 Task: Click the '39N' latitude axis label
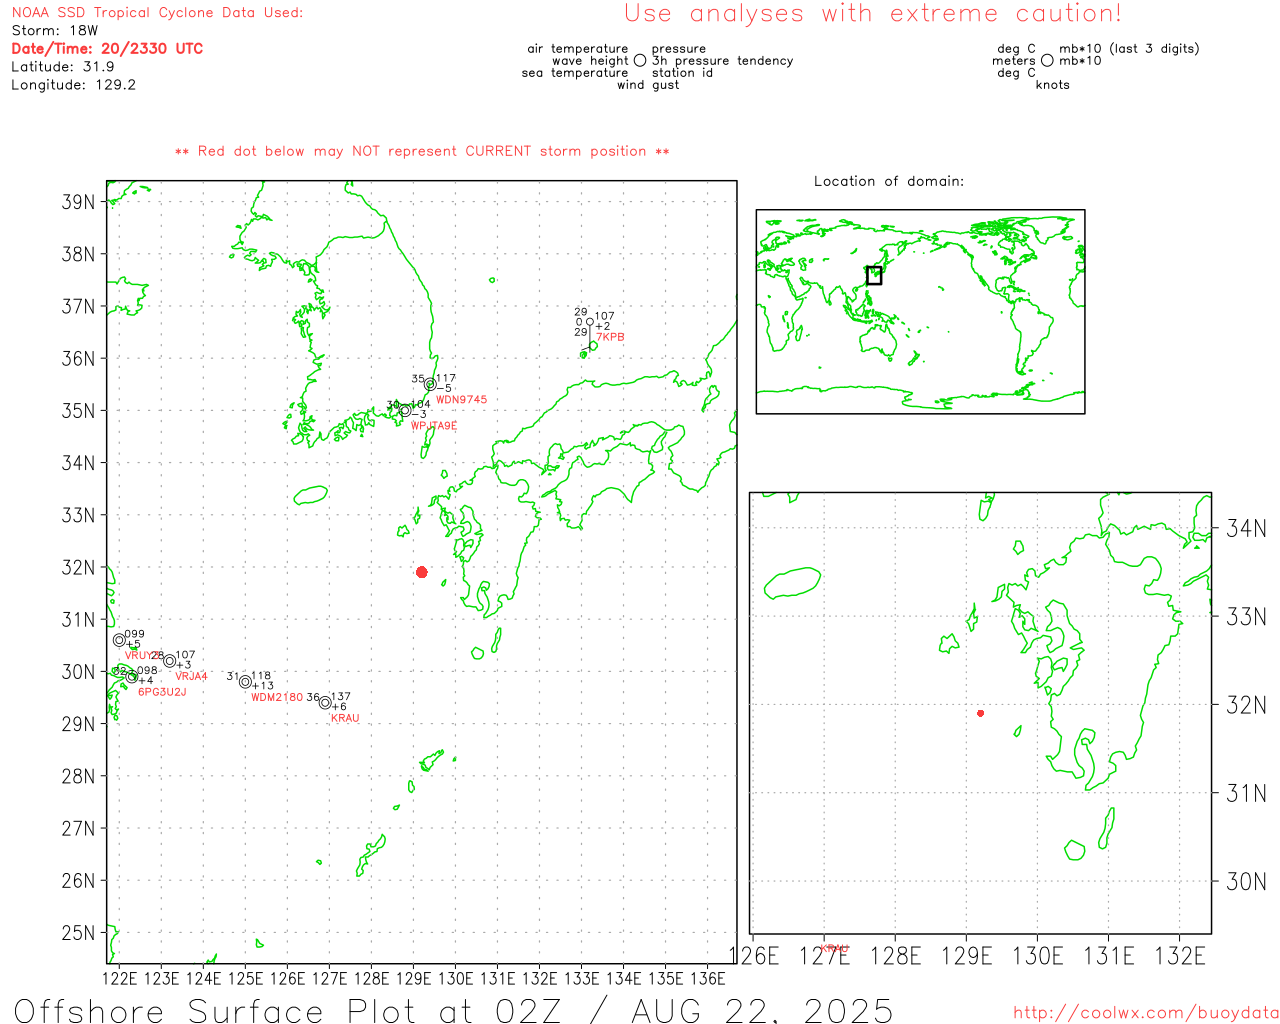tap(78, 202)
